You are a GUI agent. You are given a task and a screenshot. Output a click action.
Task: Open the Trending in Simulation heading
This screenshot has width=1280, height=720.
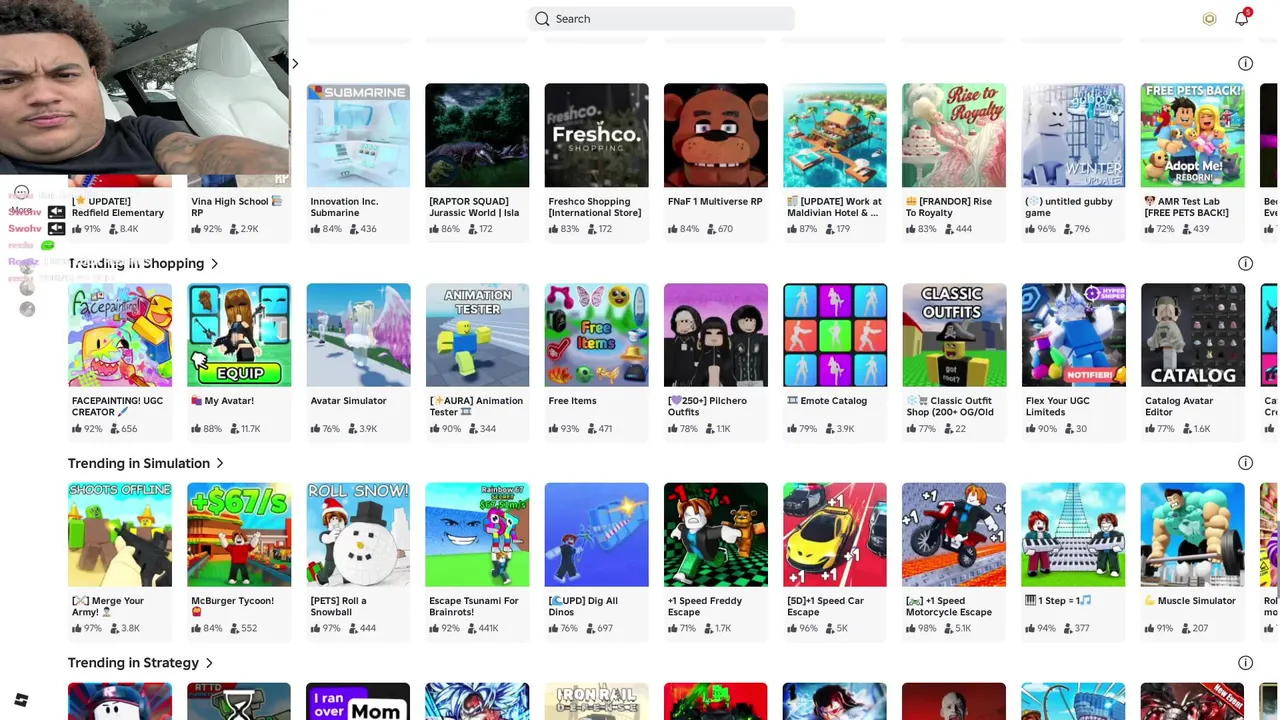pyautogui.click(x=139, y=463)
